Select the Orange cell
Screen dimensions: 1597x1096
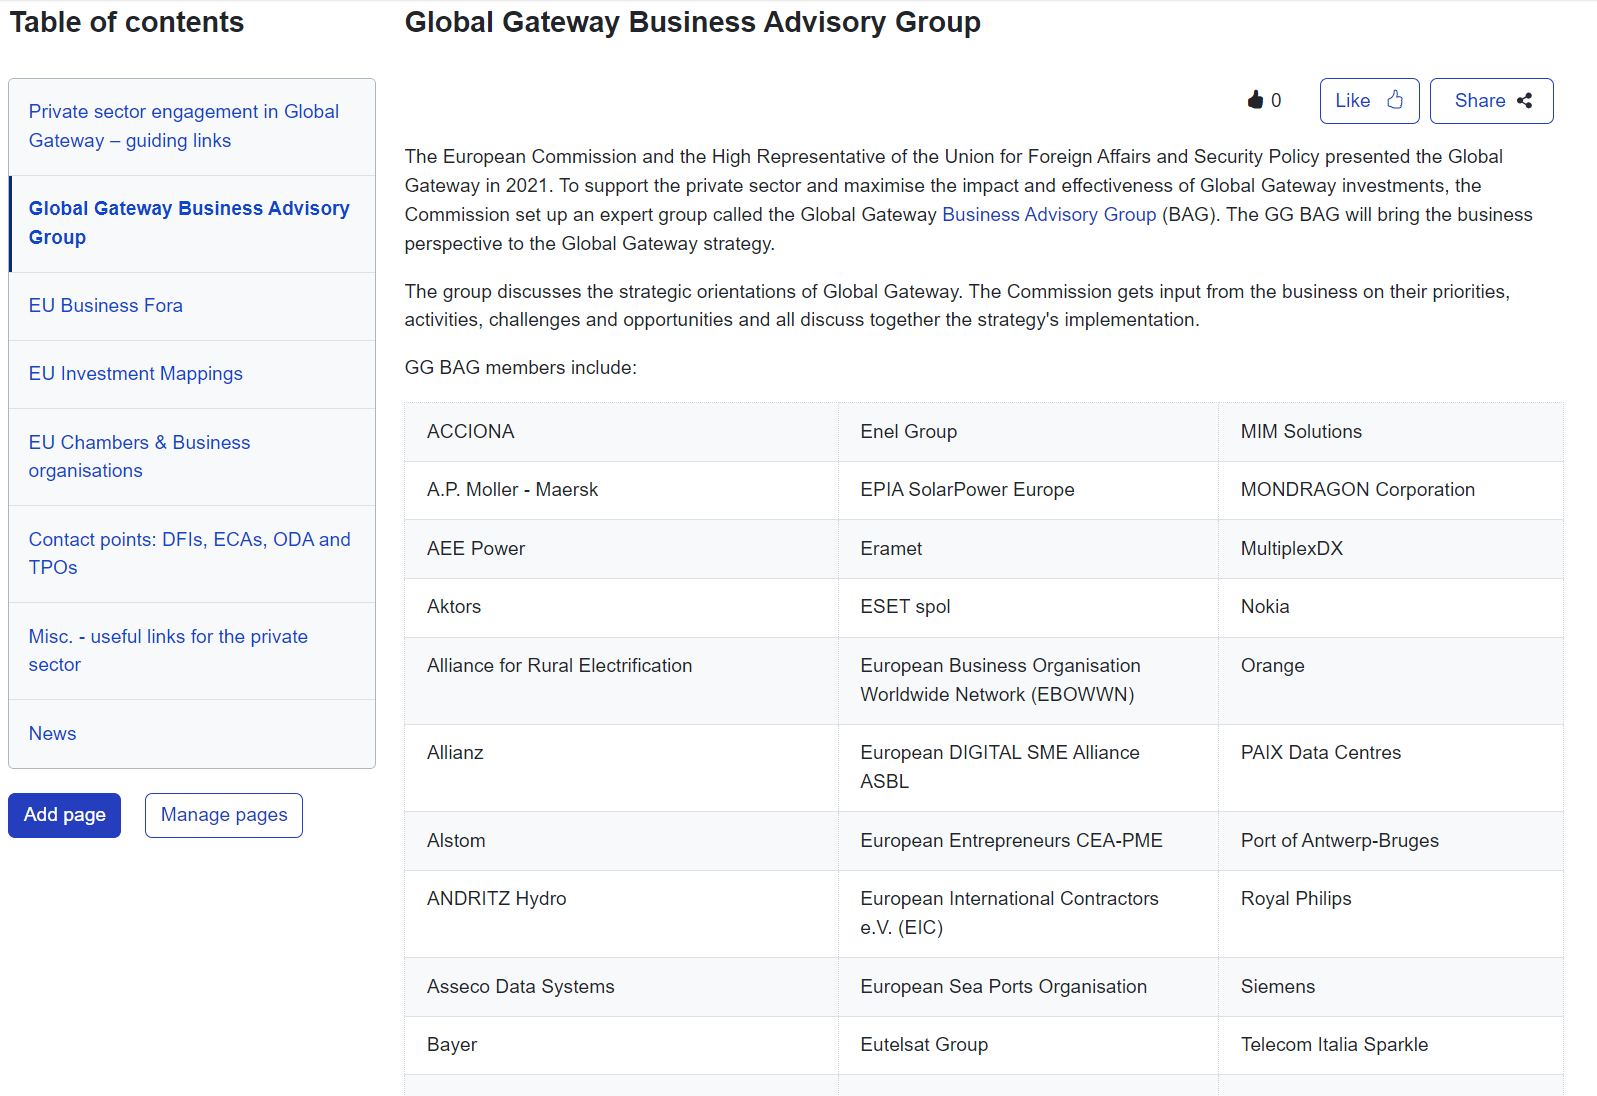[x=1391, y=681]
